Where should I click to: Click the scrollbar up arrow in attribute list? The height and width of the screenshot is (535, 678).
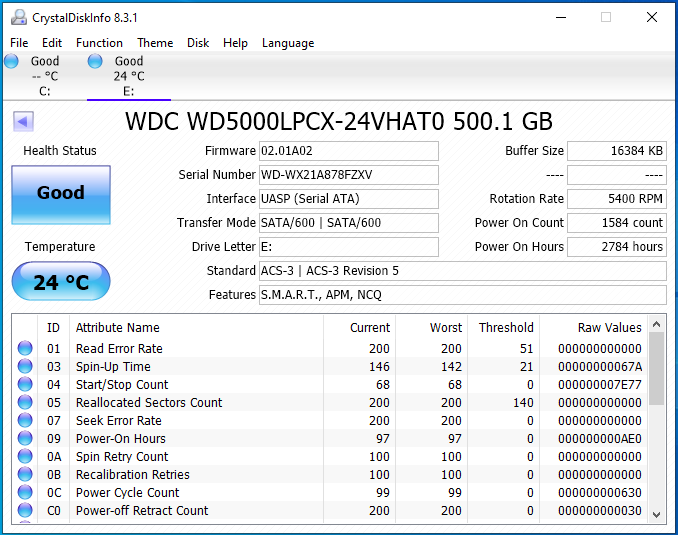[657, 325]
